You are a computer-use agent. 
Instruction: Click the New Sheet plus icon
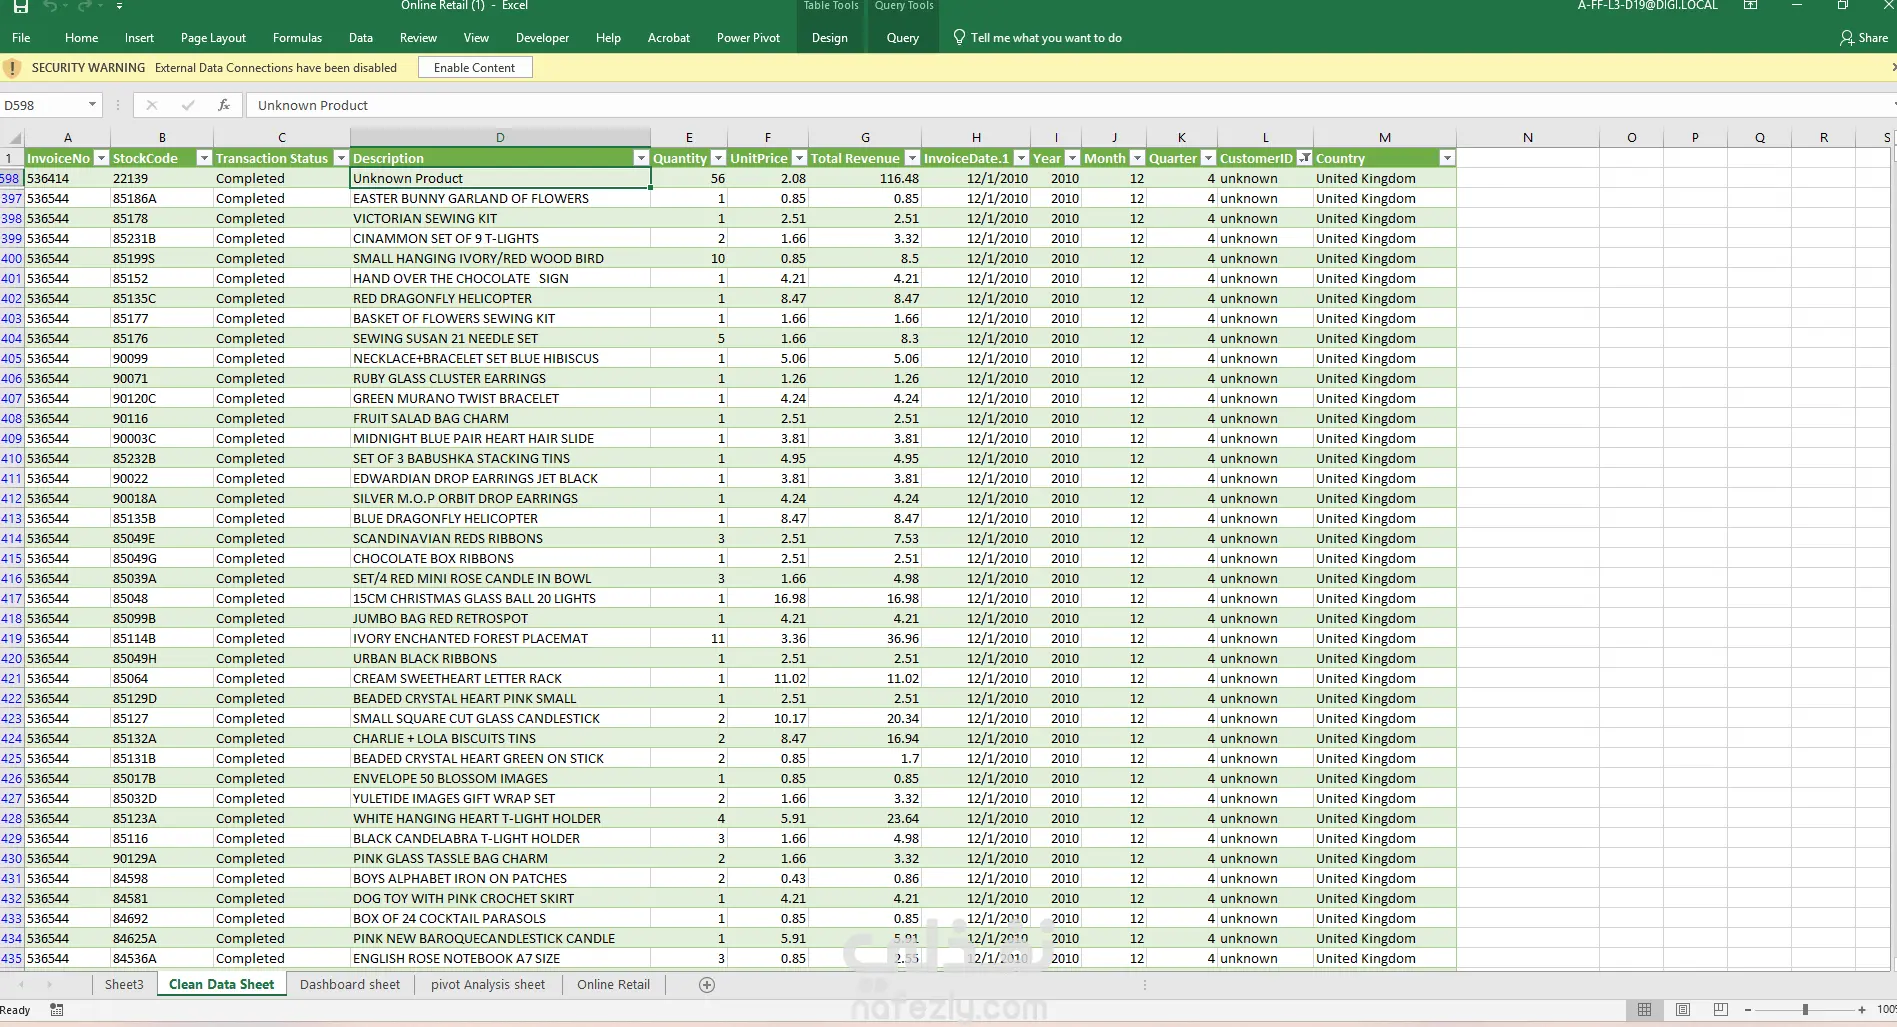(707, 985)
